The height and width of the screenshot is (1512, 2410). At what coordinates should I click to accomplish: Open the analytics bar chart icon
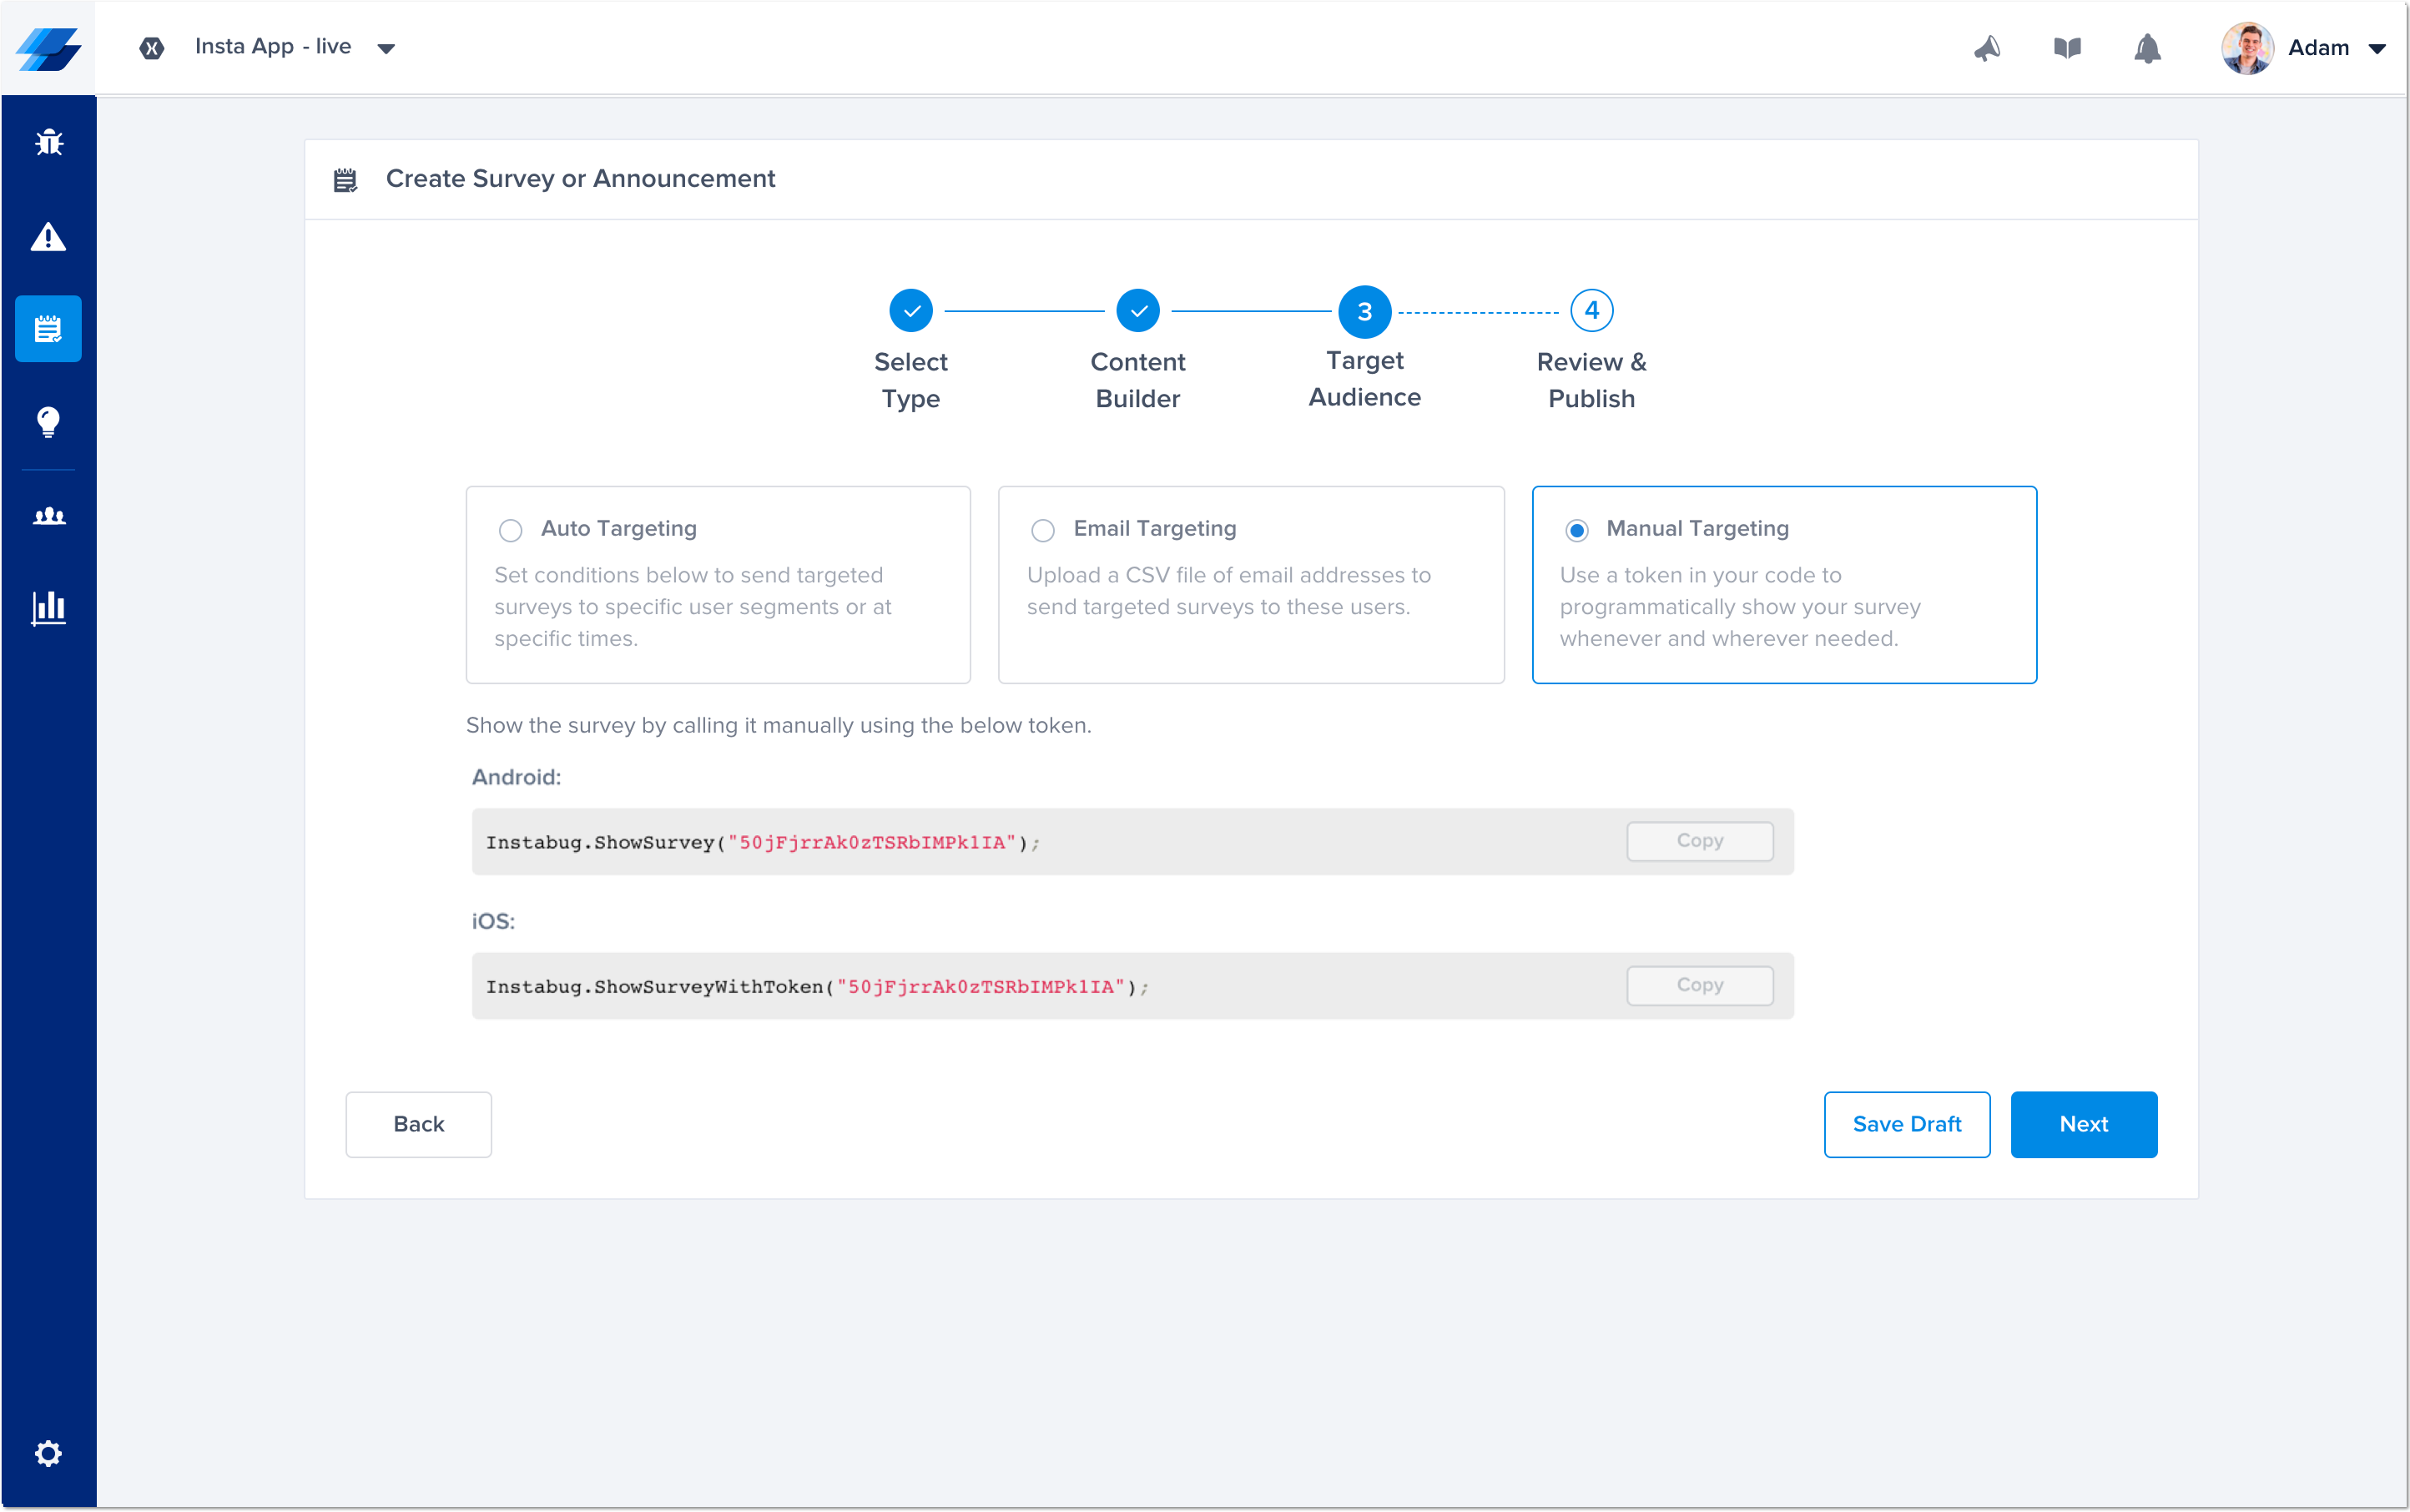tap(48, 607)
